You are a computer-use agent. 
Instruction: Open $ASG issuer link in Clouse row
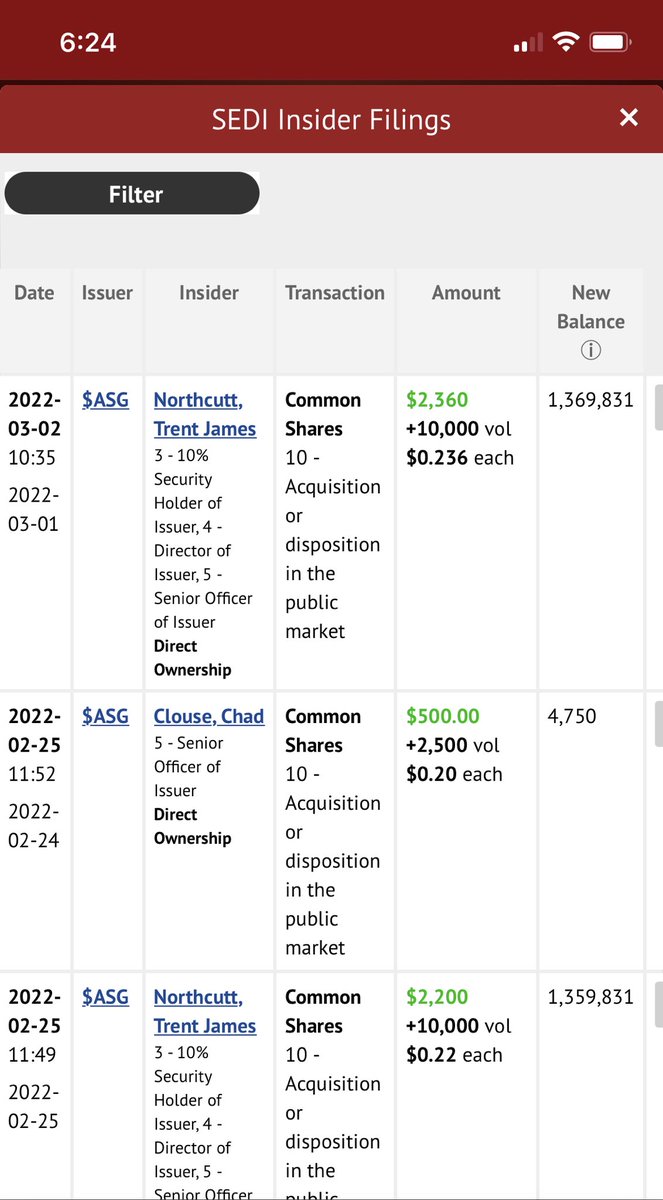click(105, 716)
